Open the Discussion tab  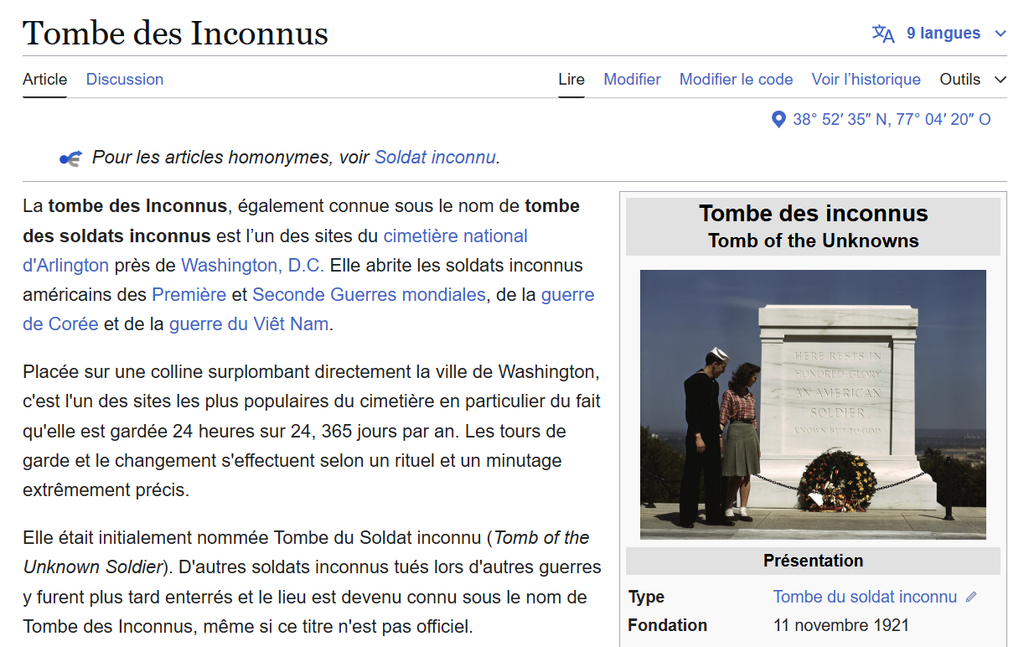coord(125,79)
